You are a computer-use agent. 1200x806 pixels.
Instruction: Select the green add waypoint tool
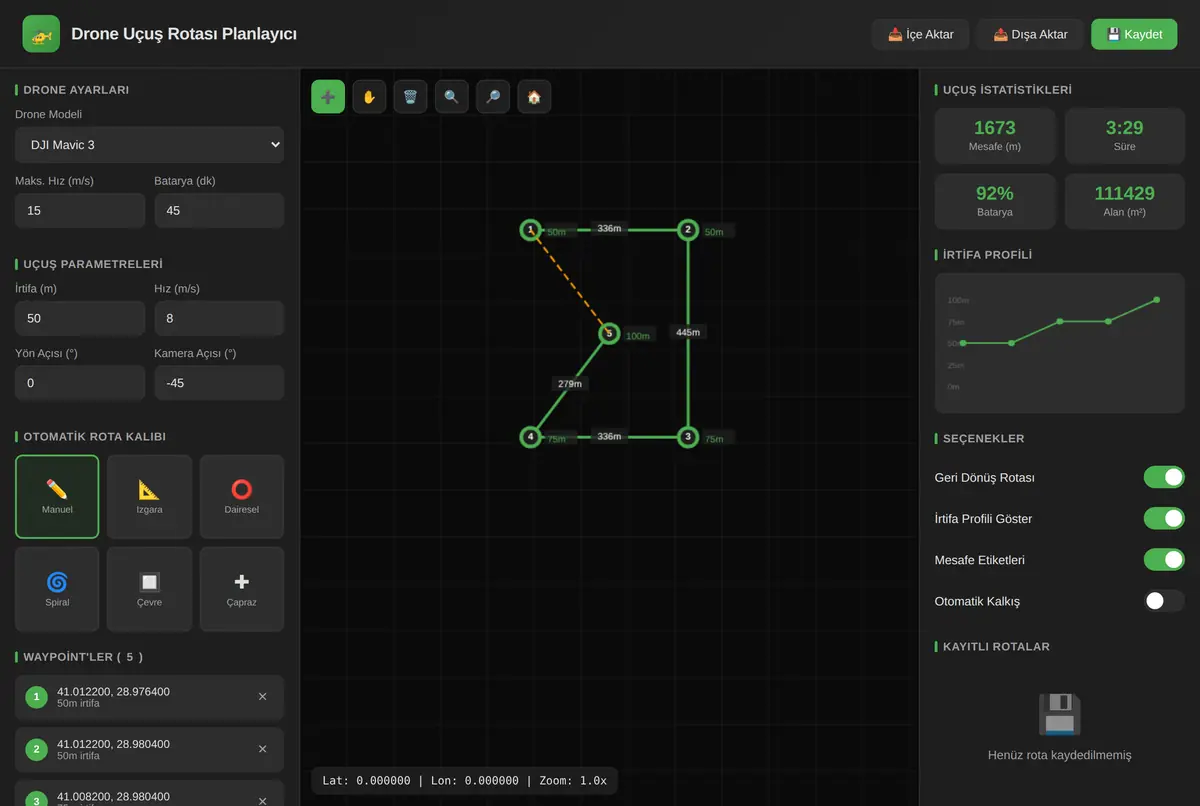click(328, 97)
